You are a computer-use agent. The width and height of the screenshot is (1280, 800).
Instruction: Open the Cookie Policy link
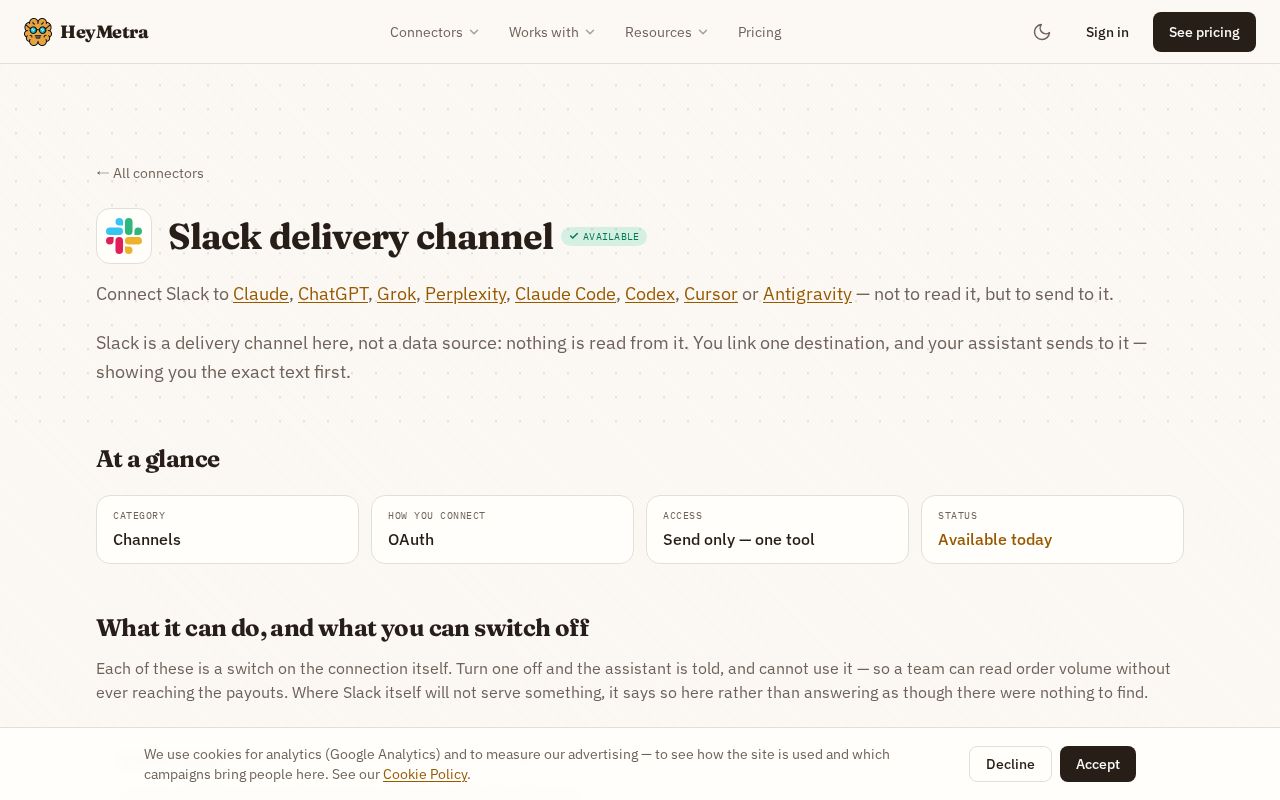click(425, 774)
